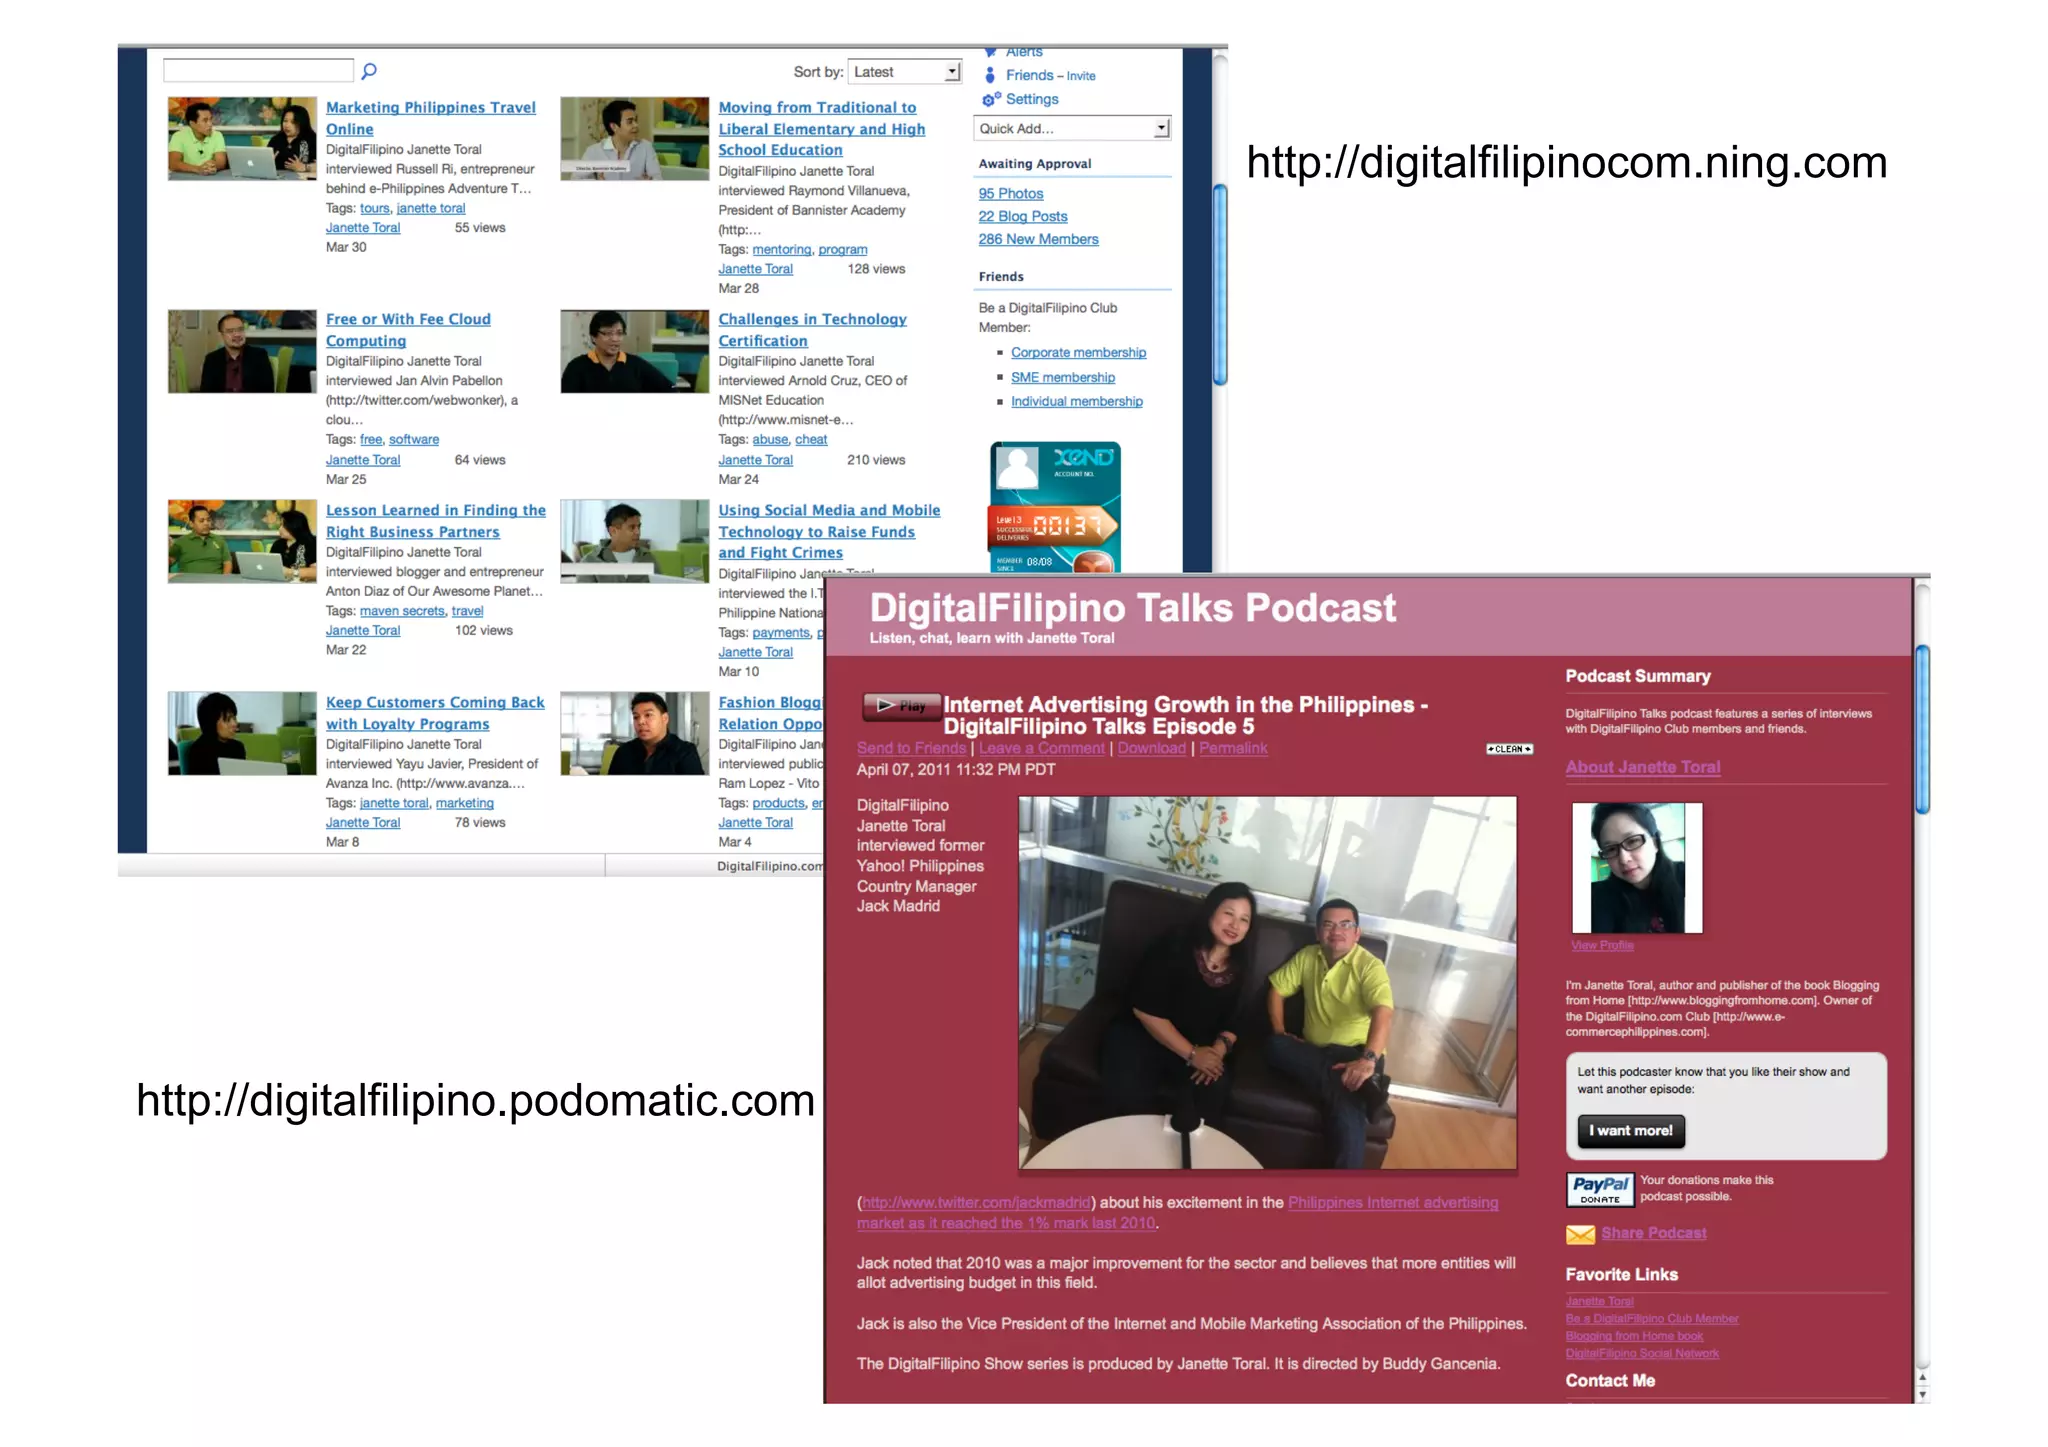Click podcast page scroll down arrow
This screenshot has width=2048, height=1447.
point(1922,1395)
